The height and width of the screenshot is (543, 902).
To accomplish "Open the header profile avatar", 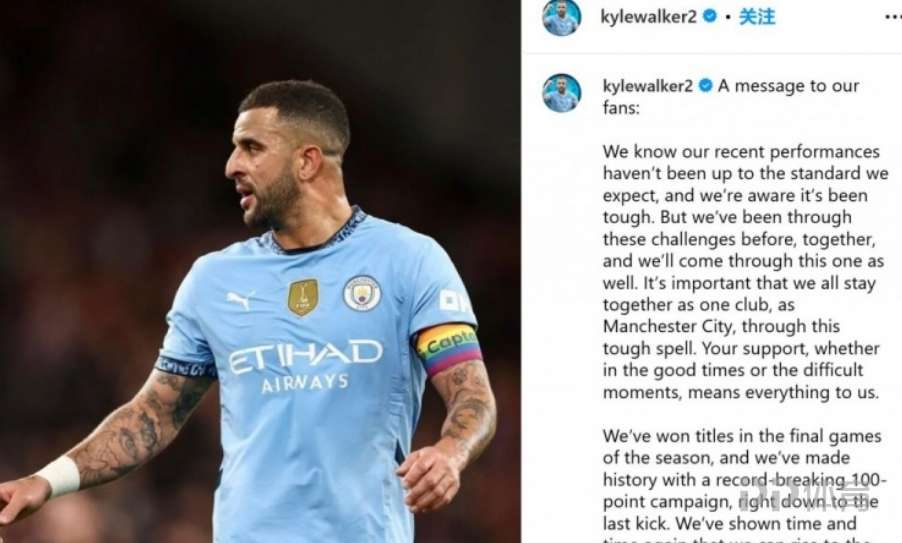I will 561,17.
